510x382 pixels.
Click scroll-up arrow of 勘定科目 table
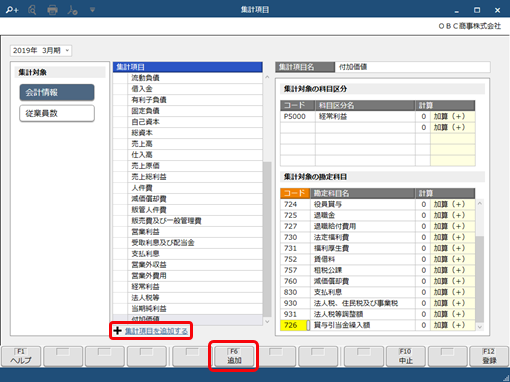480,203
